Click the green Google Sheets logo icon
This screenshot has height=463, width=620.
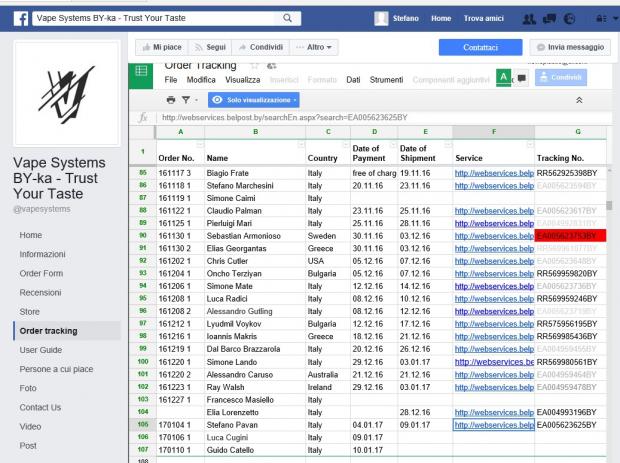click(141, 72)
